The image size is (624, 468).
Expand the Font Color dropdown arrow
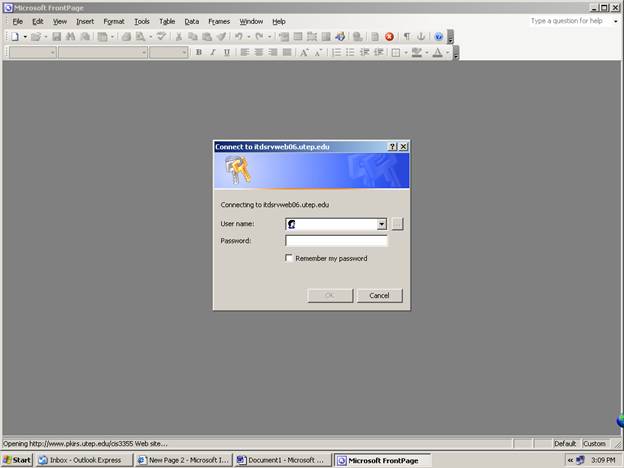click(448, 53)
